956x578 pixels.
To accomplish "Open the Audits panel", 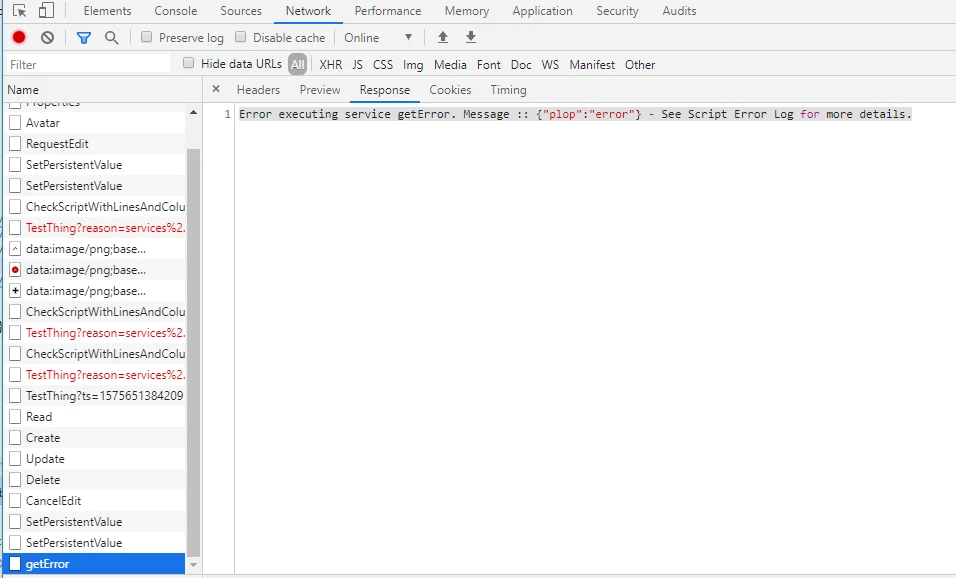I will tap(679, 11).
